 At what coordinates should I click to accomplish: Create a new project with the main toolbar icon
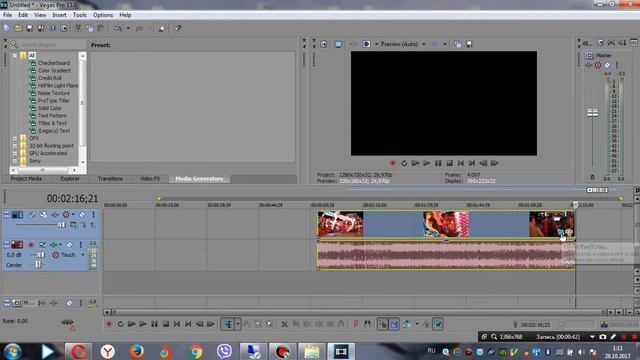7,28
